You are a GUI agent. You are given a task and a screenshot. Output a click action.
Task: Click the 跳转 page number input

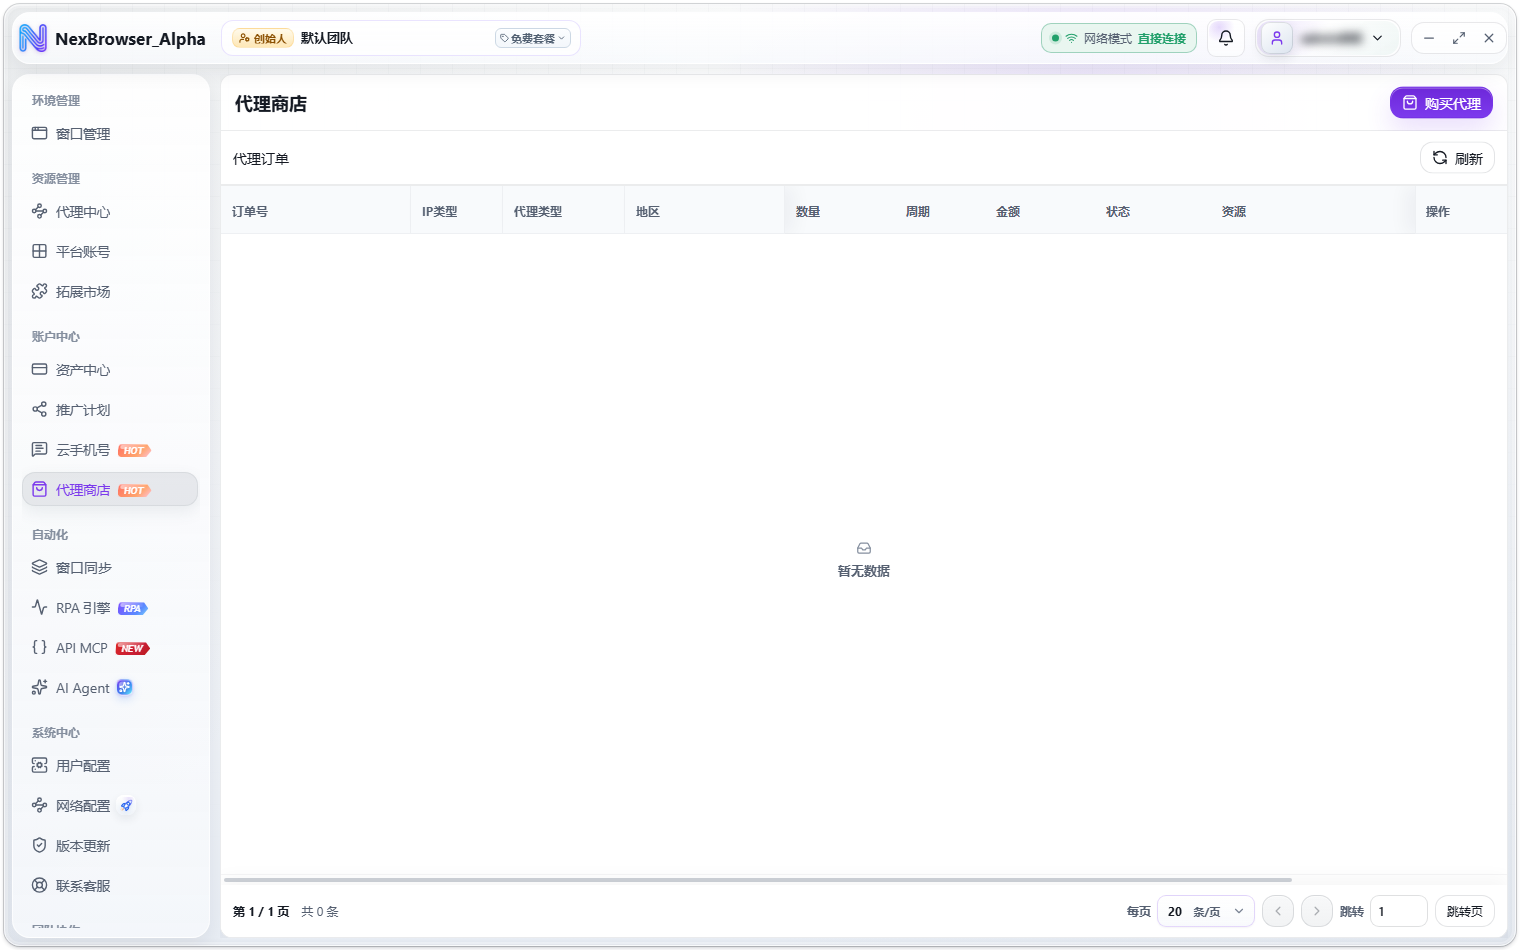point(1398,912)
